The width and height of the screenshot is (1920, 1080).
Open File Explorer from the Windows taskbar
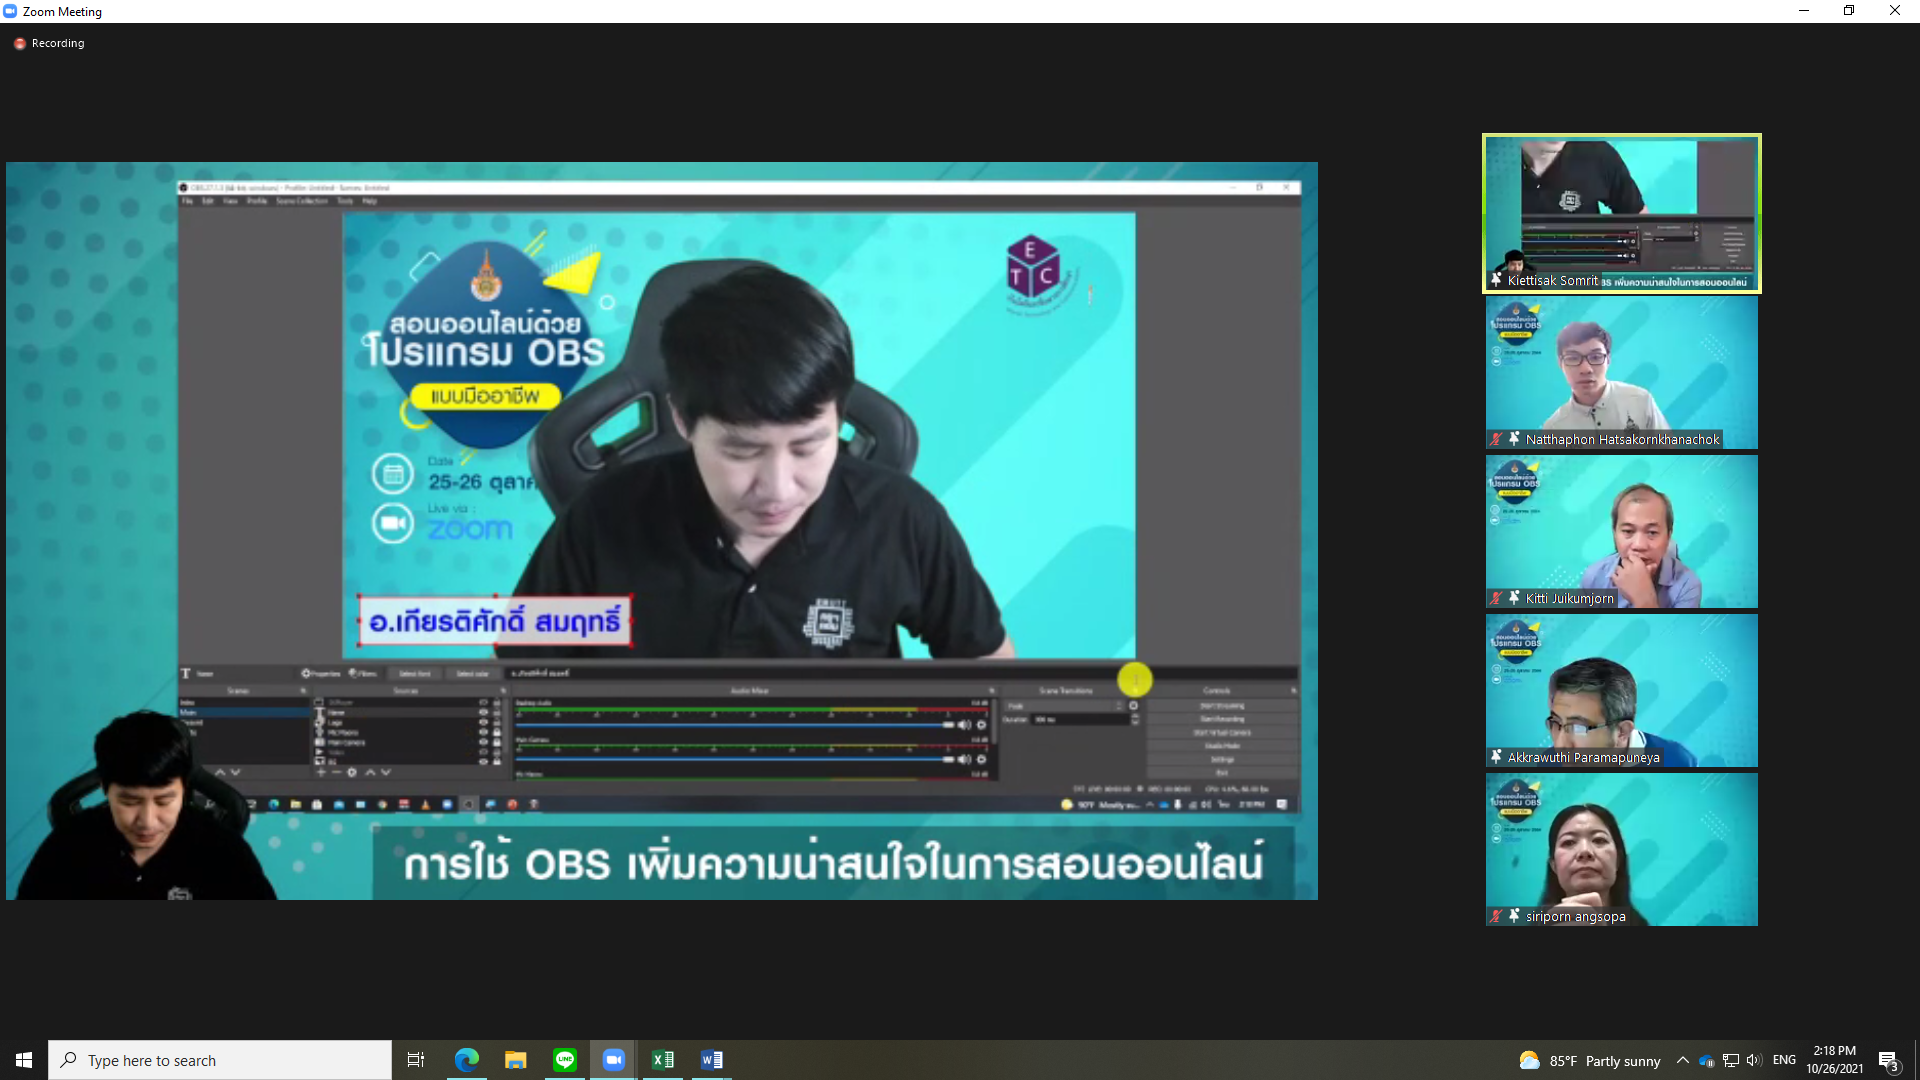[x=515, y=1060]
